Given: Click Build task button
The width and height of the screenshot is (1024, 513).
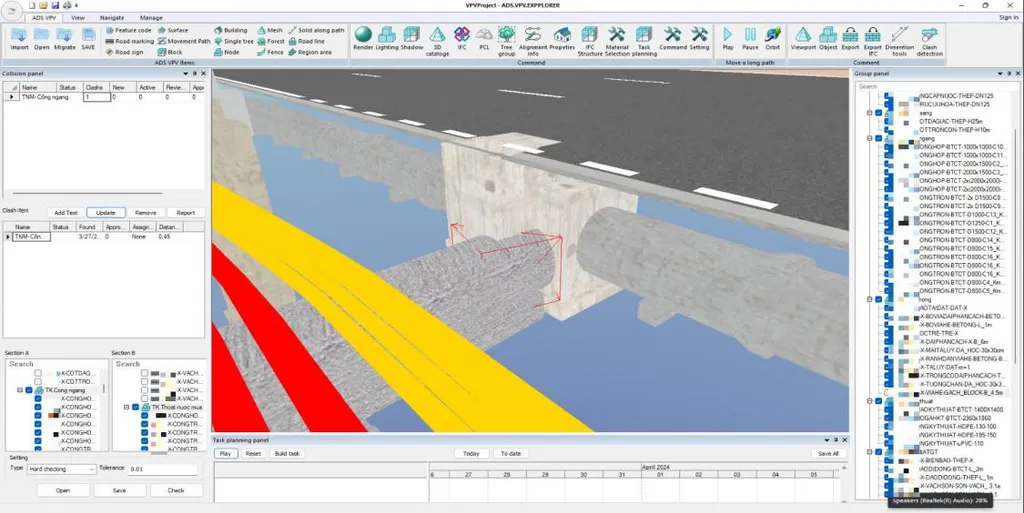Looking at the screenshot, I should 287,453.
